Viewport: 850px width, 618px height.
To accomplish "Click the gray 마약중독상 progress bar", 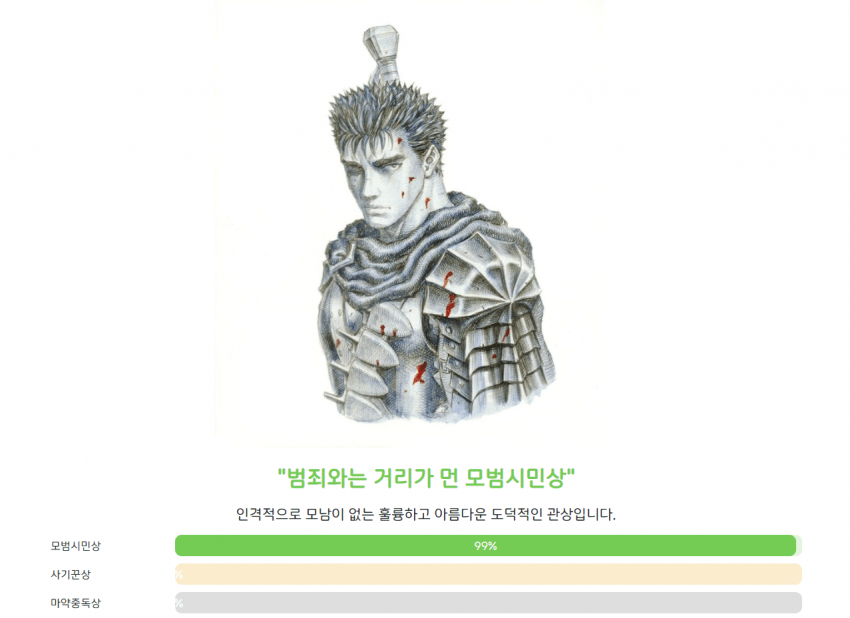I will pos(488,603).
